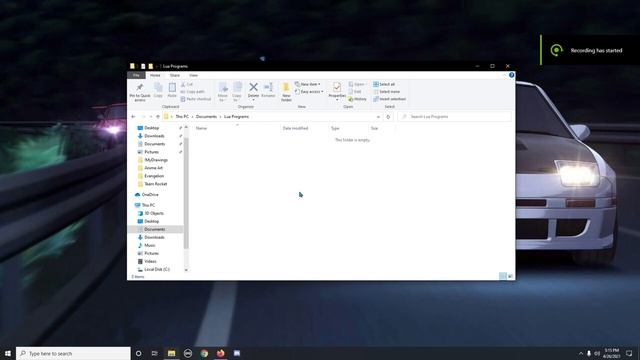Click Search Lua Programs field
The width and height of the screenshot is (640, 360).
454,117
